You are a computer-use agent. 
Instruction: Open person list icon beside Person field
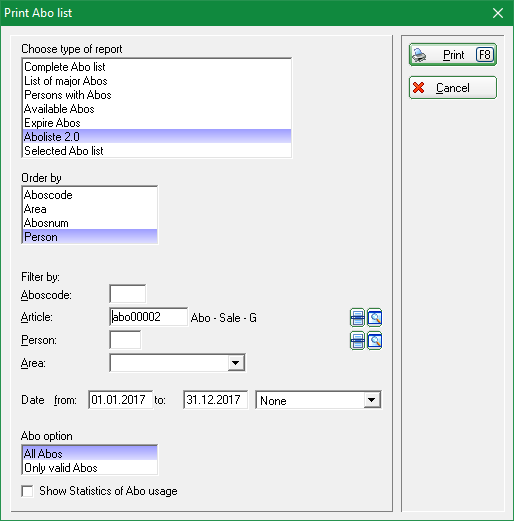tap(357, 341)
